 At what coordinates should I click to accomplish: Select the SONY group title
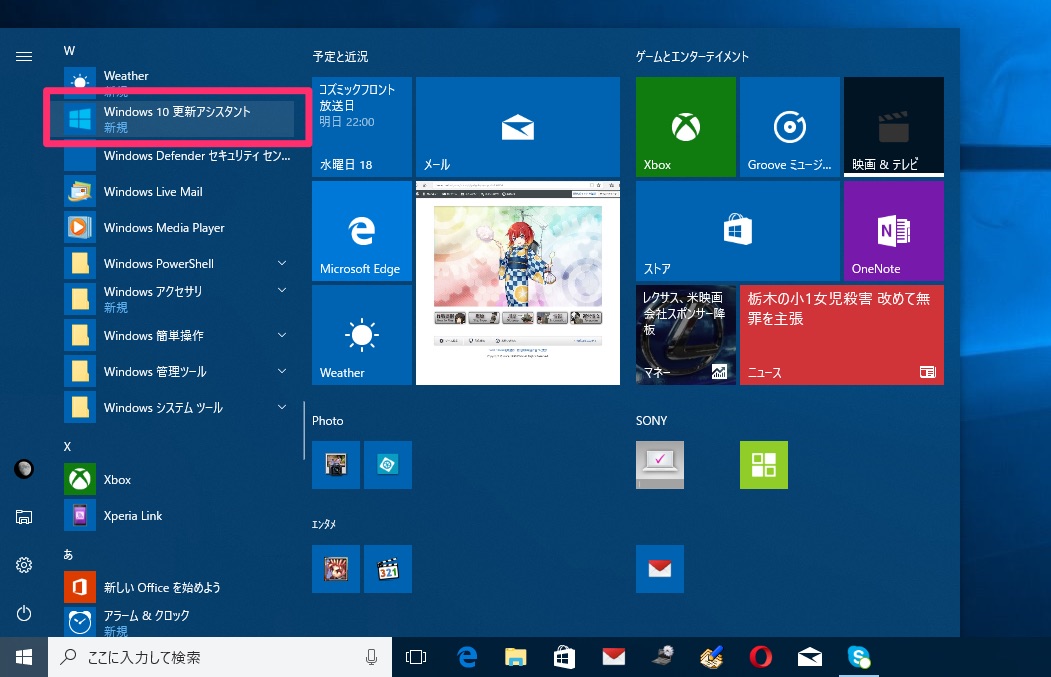coord(652,421)
